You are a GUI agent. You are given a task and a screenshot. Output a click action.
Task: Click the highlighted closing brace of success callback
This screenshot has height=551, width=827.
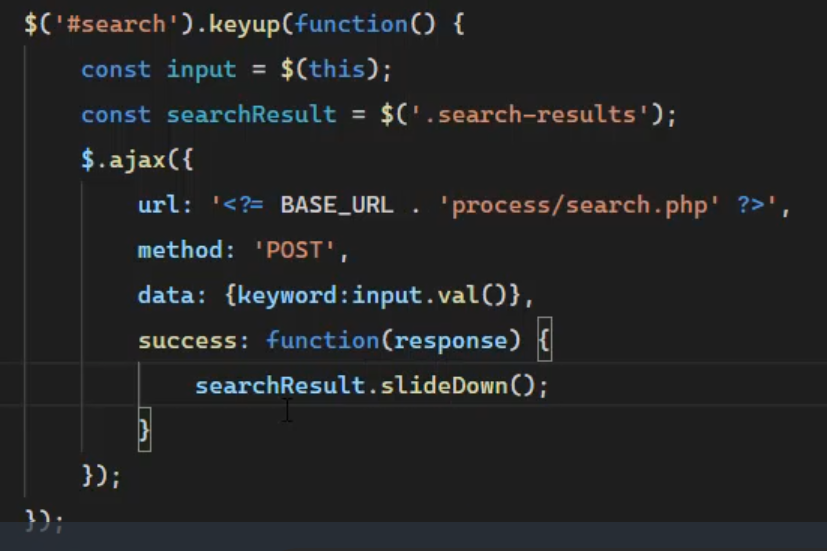tap(145, 430)
